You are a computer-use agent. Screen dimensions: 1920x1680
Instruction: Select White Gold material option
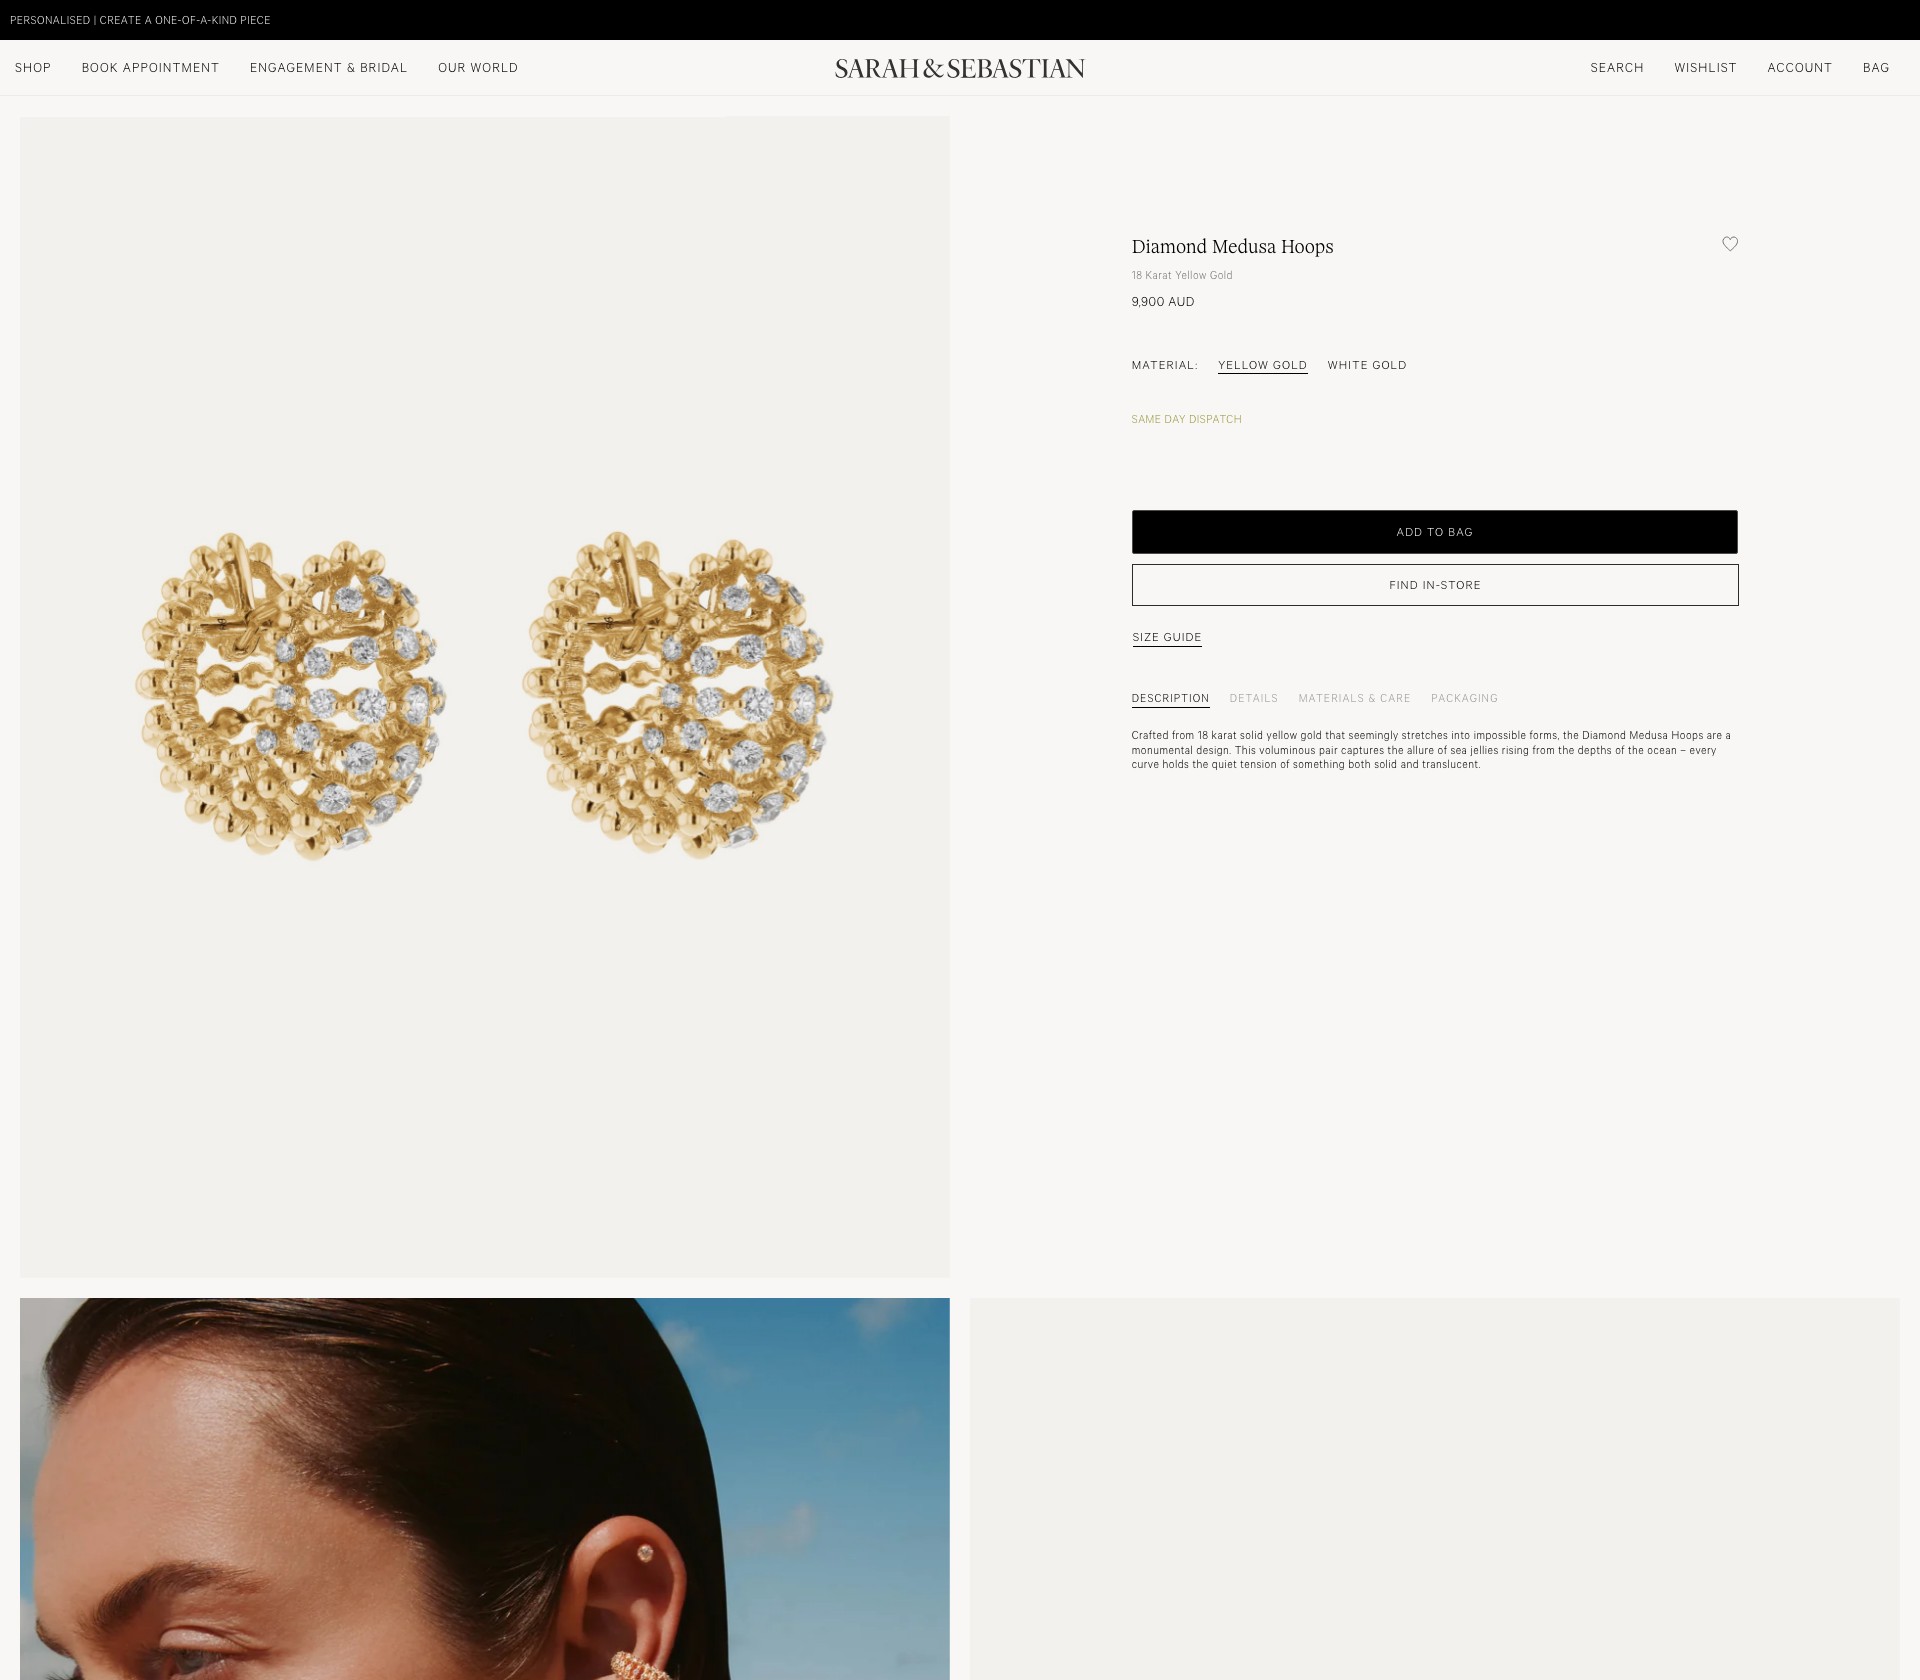(1367, 365)
